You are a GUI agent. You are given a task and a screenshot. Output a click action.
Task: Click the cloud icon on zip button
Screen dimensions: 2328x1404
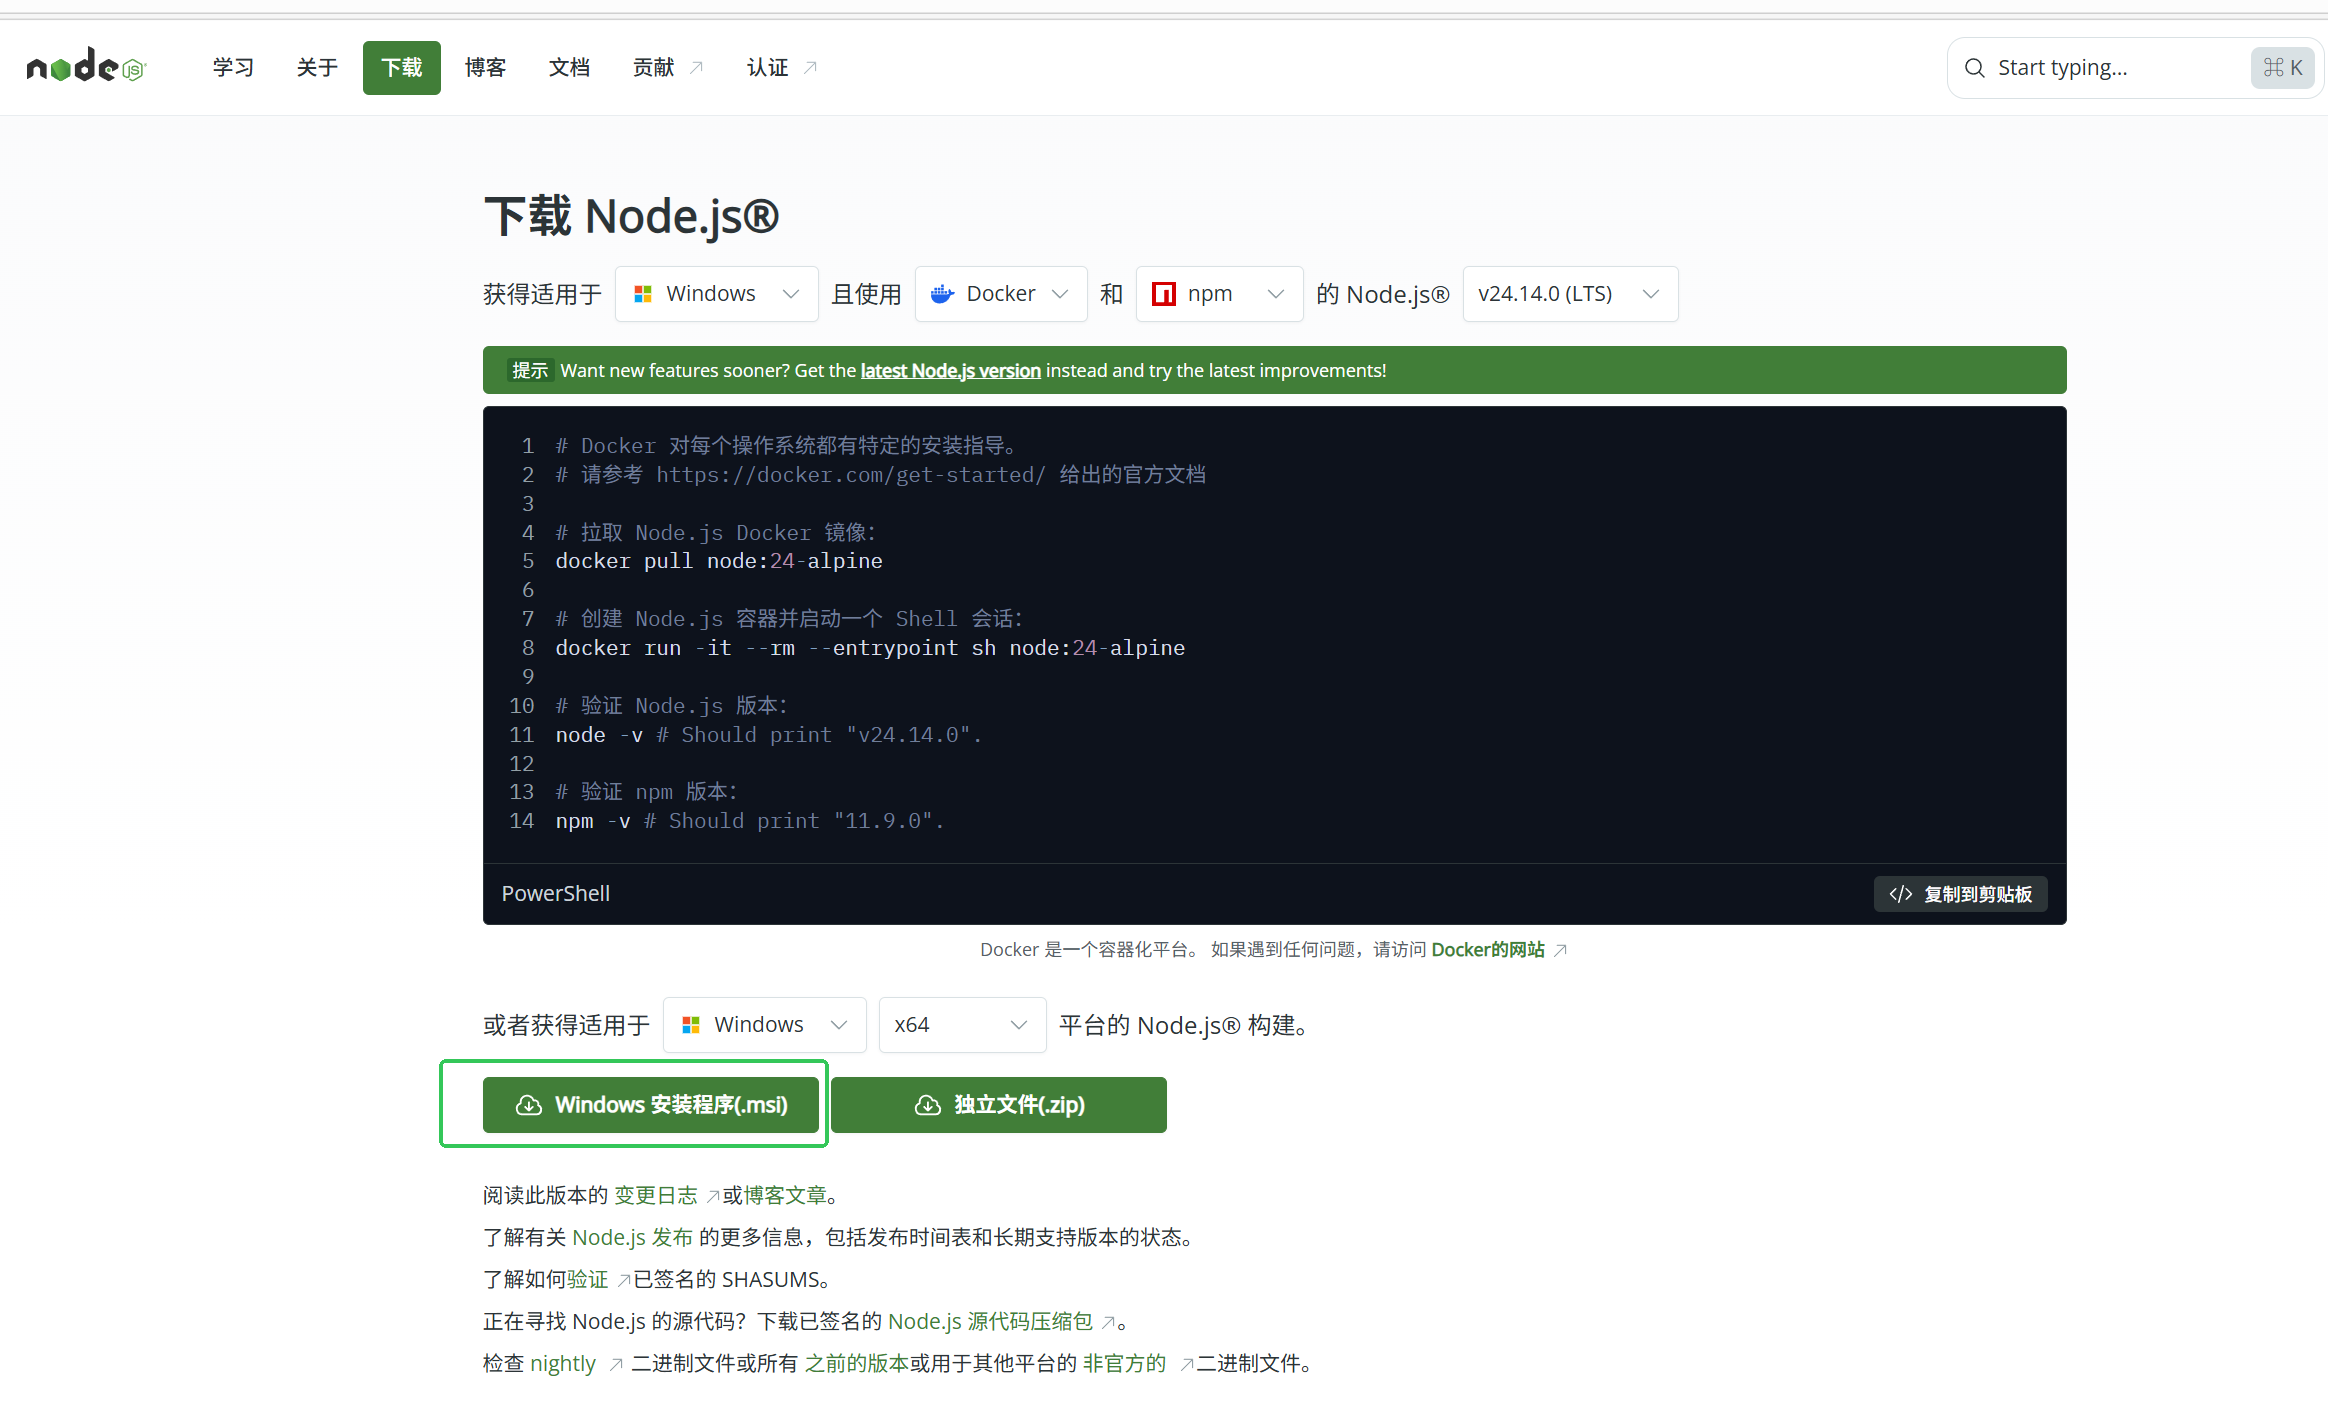[928, 1105]
